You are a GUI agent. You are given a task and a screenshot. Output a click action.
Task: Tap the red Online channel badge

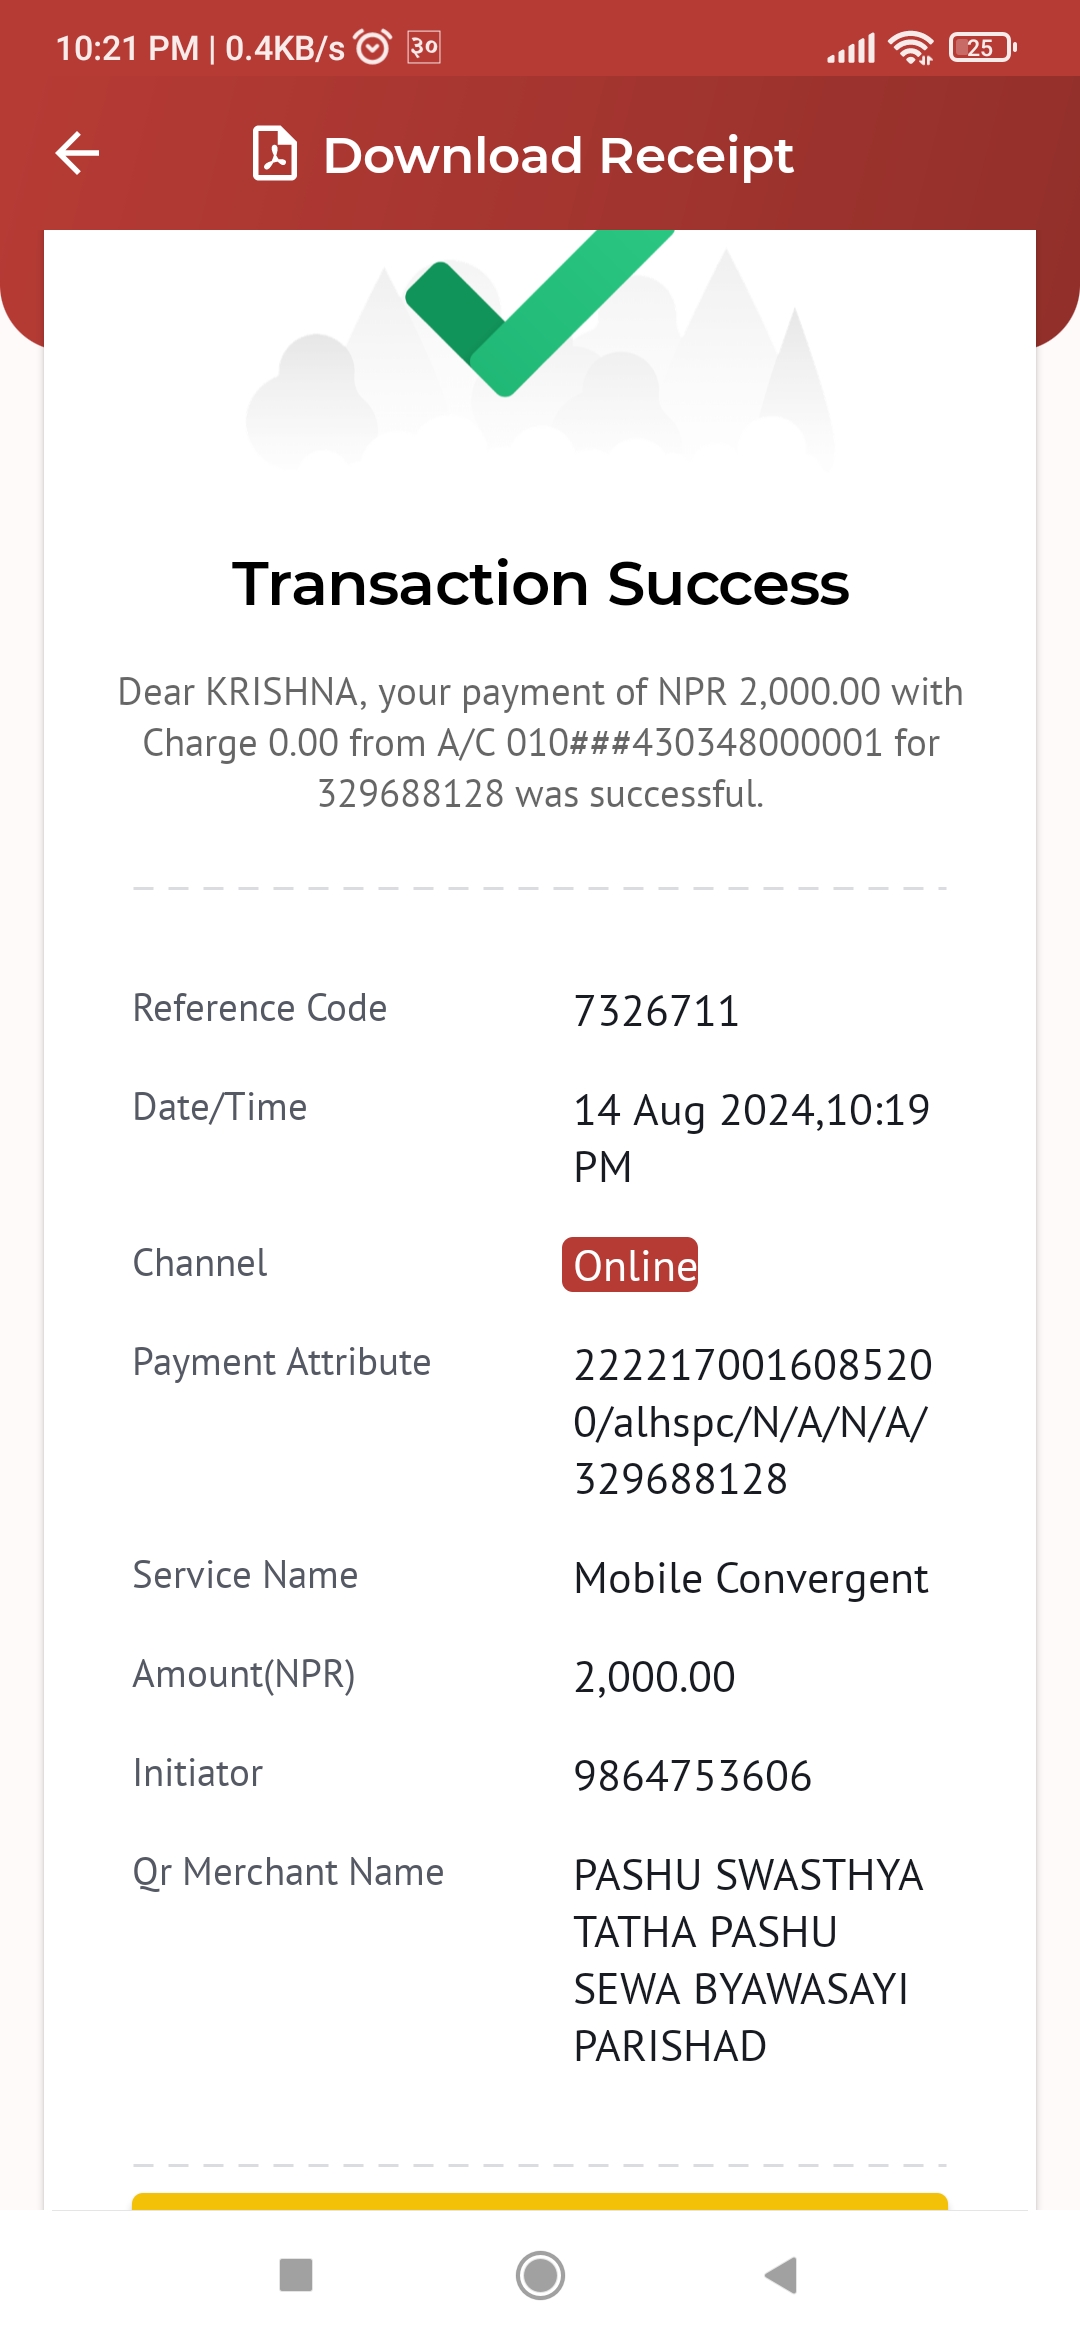click(x=630, y=1265)
